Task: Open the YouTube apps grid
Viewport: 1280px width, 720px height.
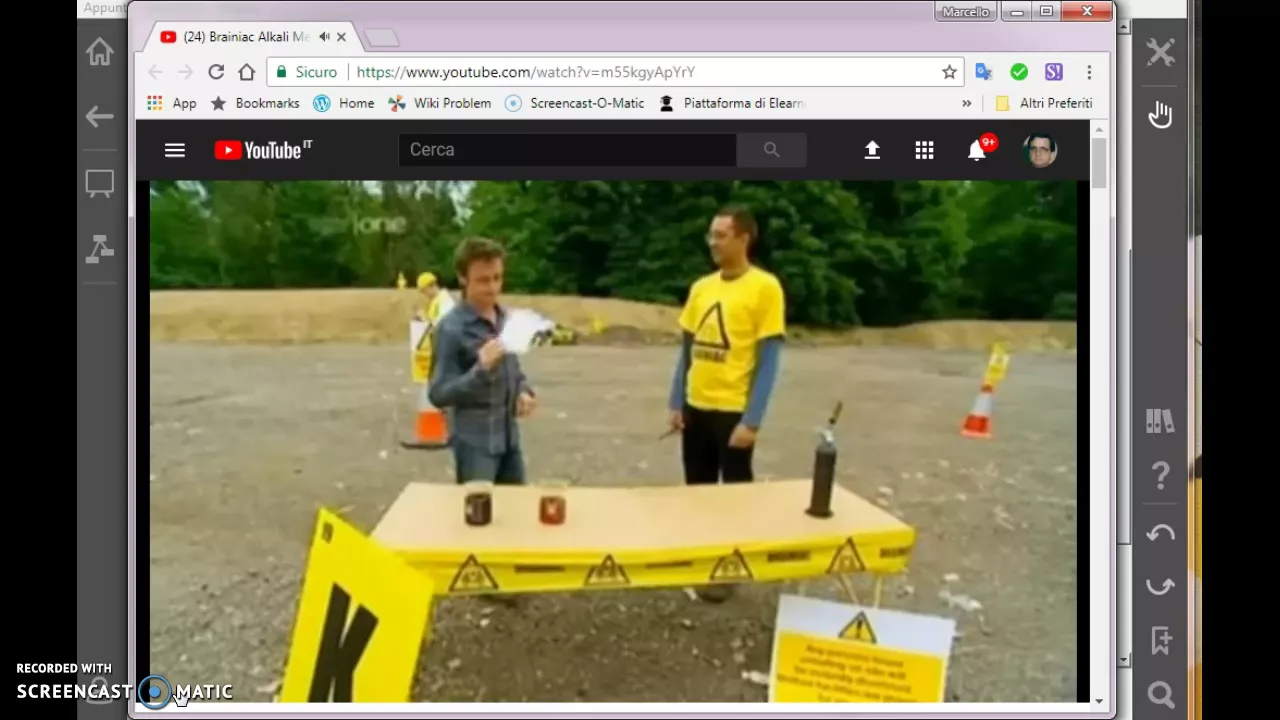Action: pyautogui.click(x=924, y=150)
